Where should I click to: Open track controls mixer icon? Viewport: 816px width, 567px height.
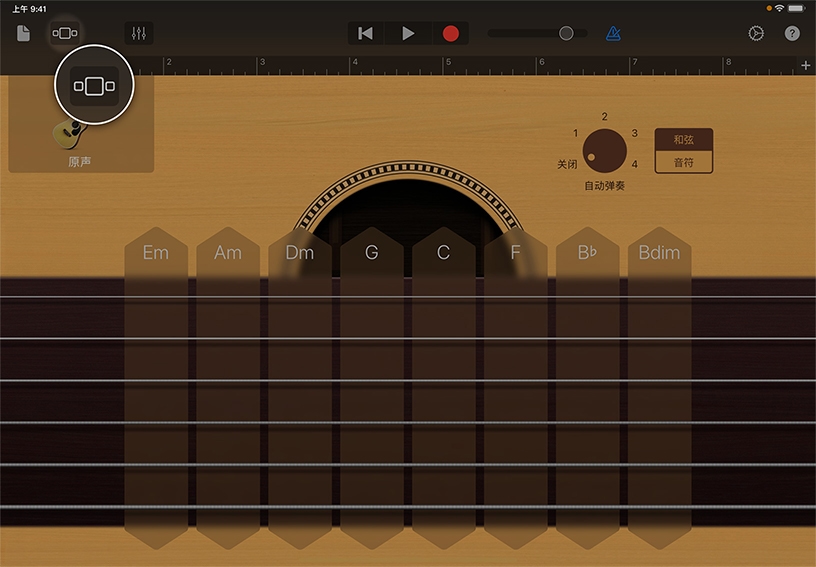pyautogui.click(x=139, y=33)
